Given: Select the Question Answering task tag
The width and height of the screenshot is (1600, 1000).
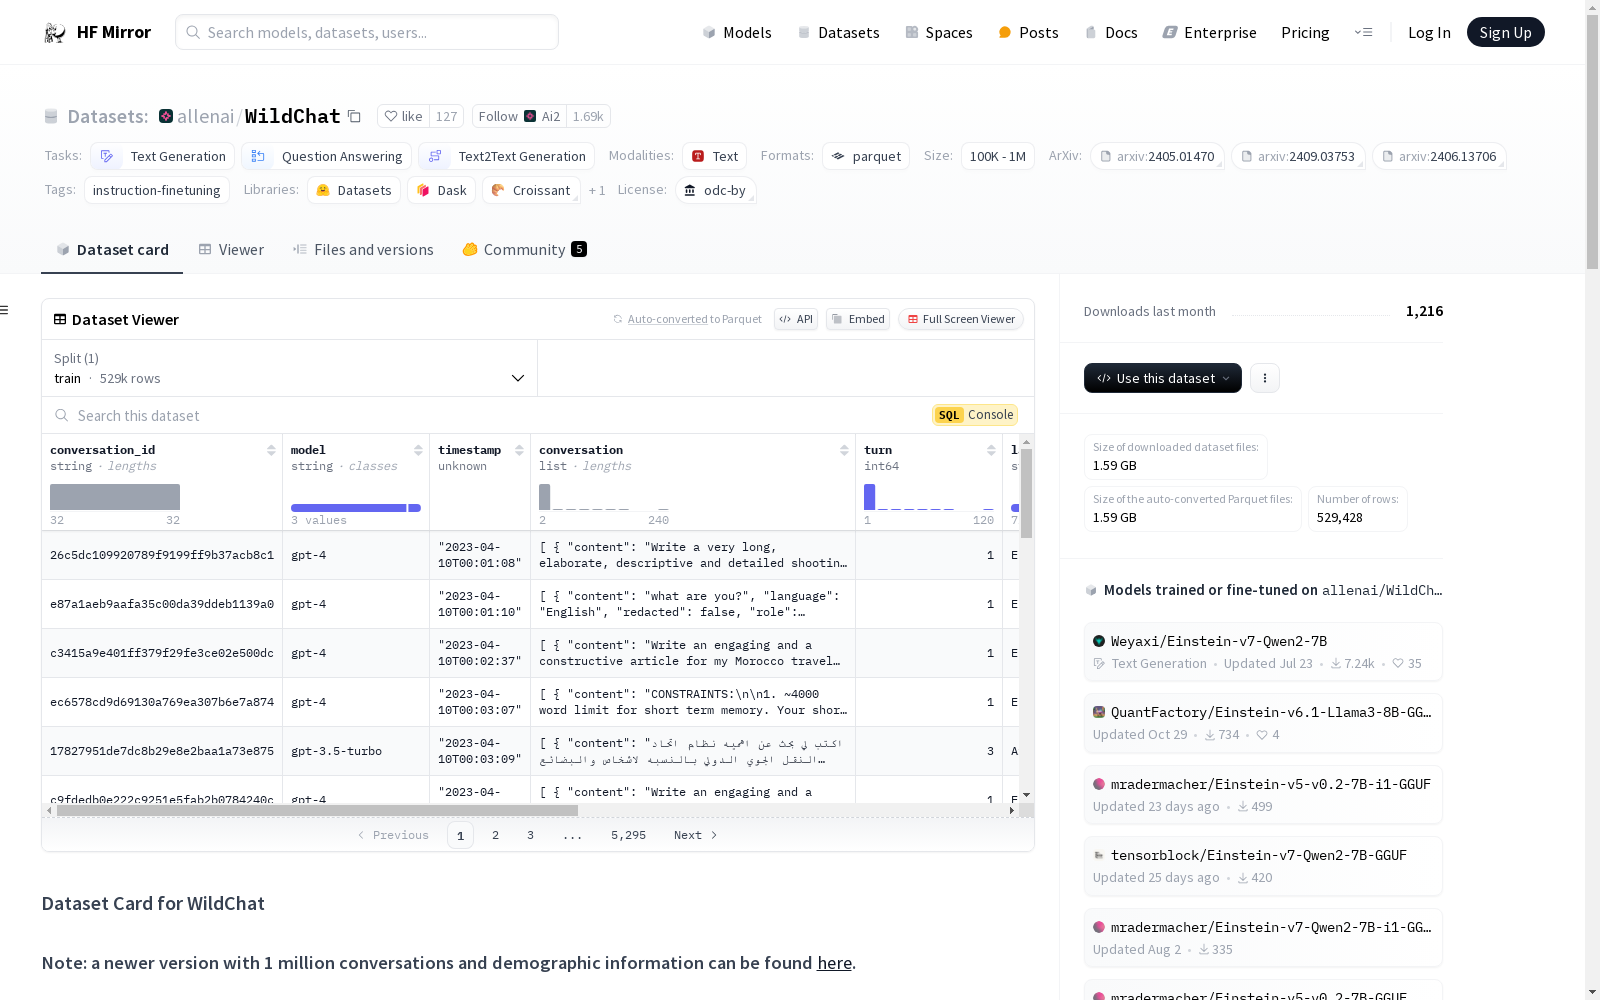Looking at the screenshot, I should [x=326, y=156].
